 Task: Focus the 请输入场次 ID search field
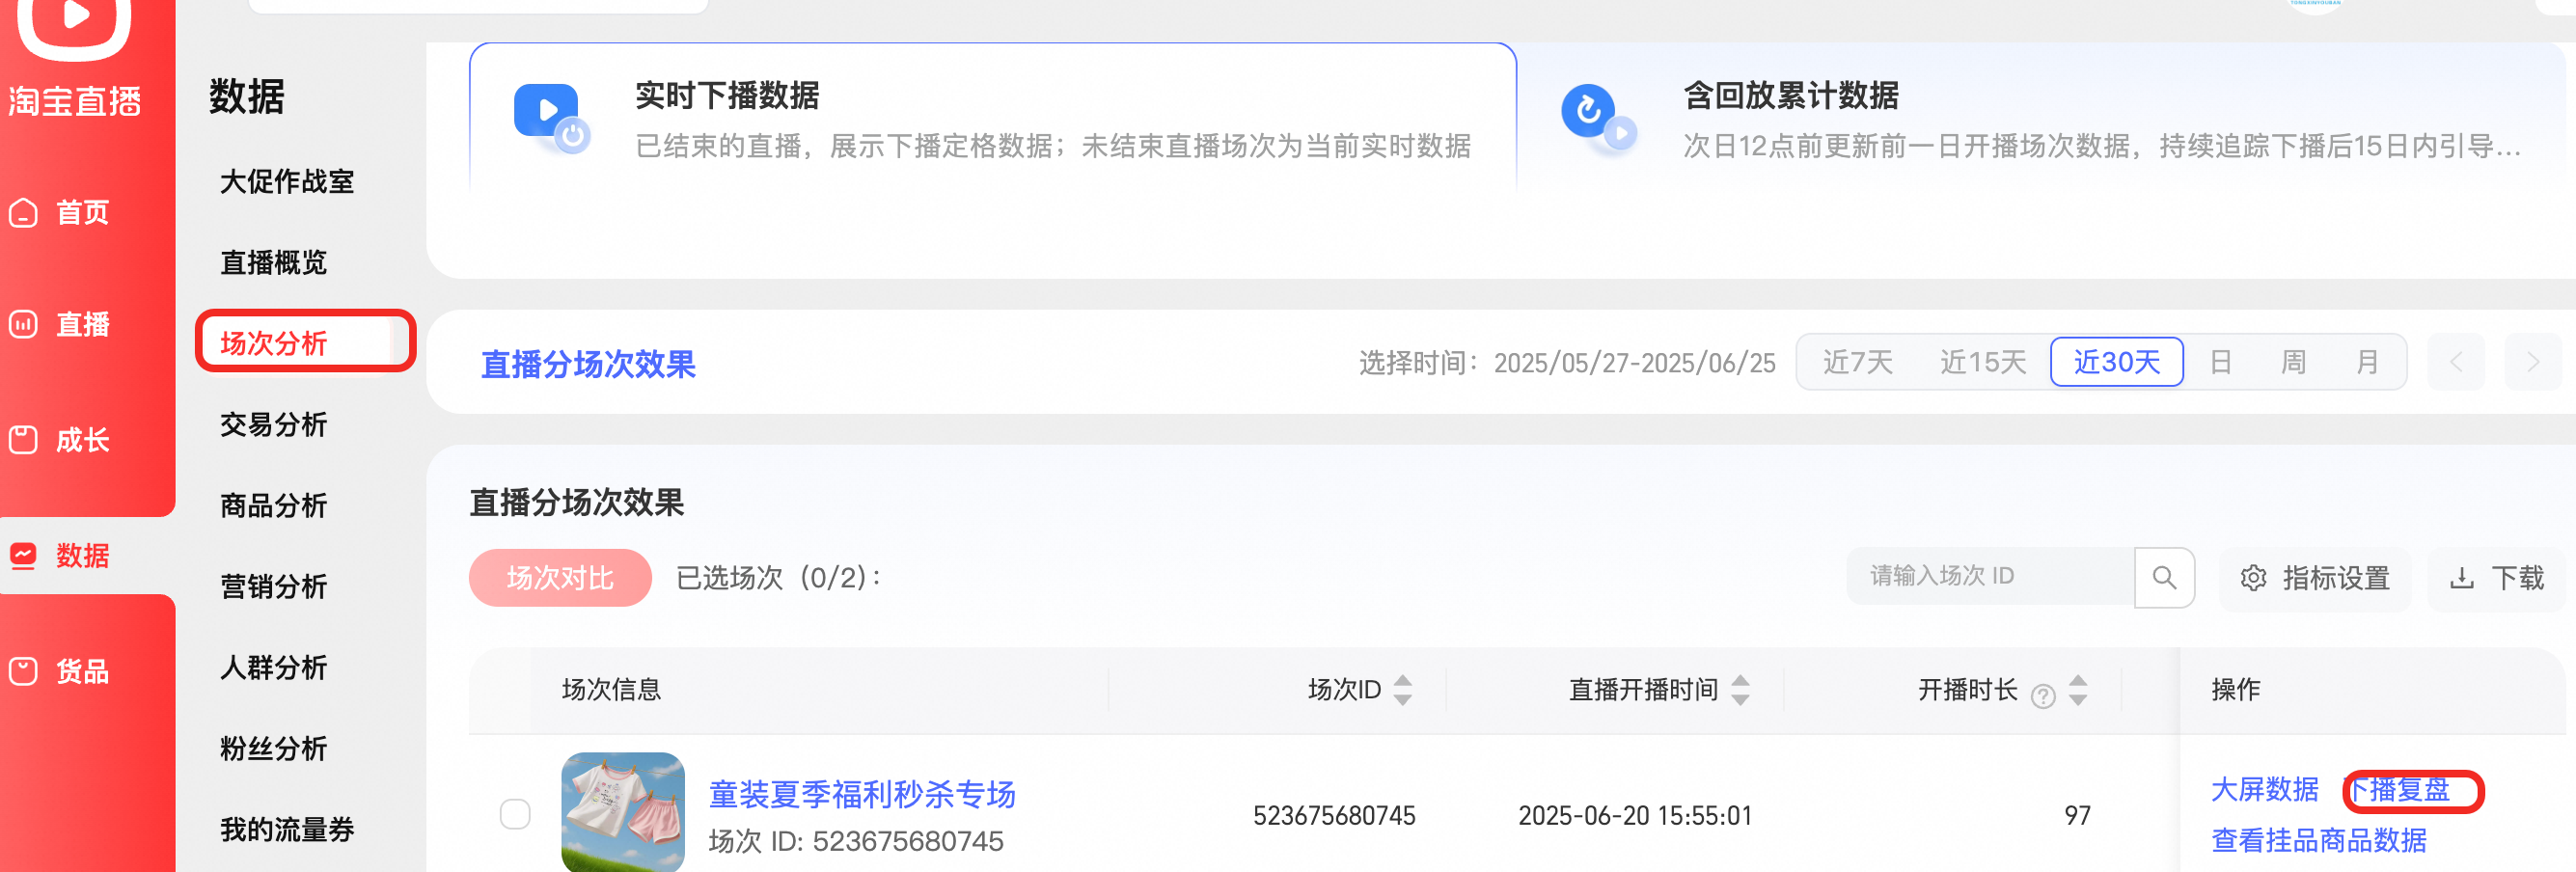coord(1990,576)
